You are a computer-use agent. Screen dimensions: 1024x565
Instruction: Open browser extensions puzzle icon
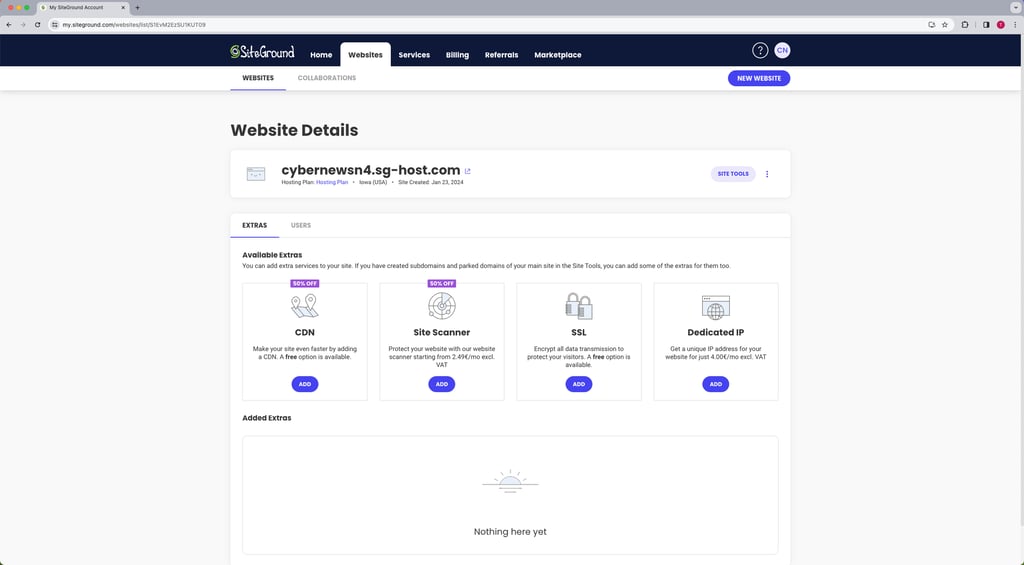tap(965, 25)
